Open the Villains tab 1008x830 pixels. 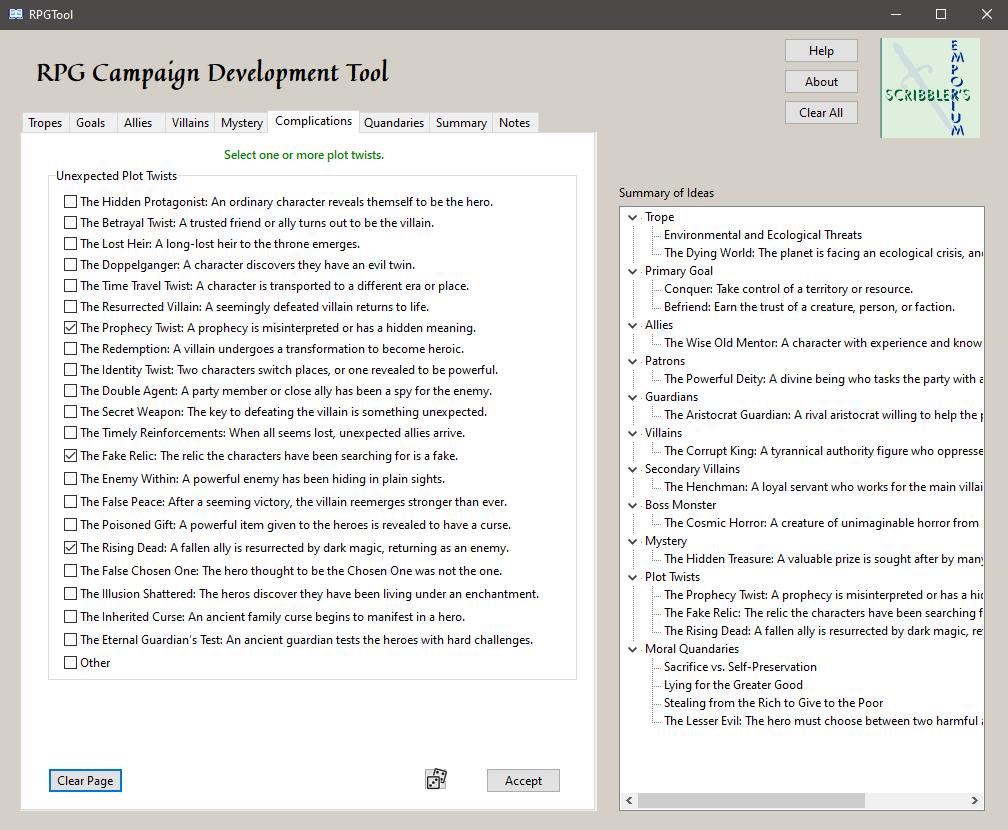[189, 123]
